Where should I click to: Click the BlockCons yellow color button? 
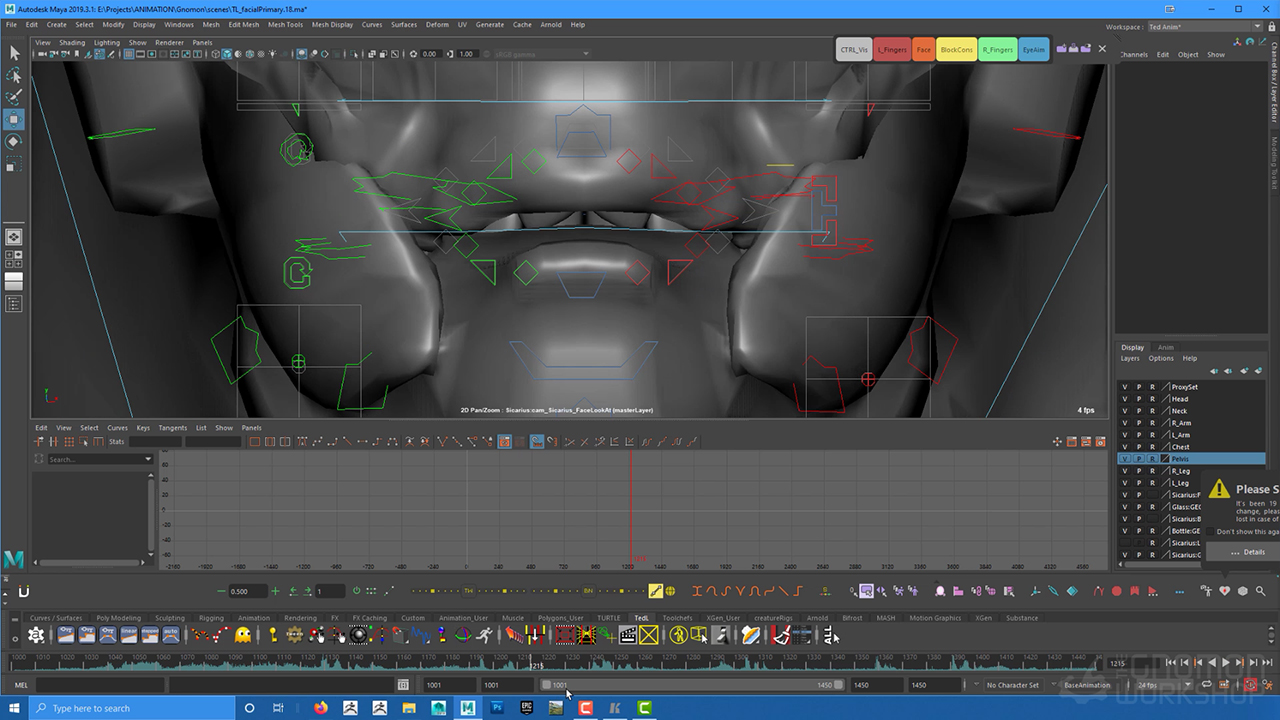pos(956,49)
